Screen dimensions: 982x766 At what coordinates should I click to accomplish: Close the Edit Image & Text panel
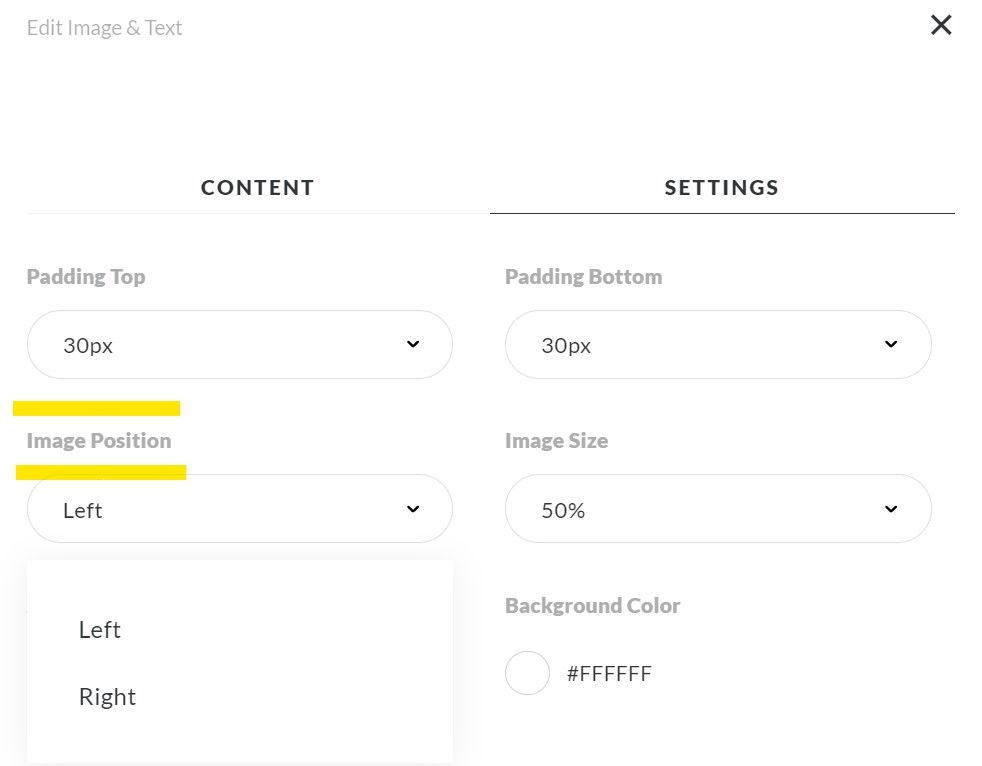click(x=941, y=25)
